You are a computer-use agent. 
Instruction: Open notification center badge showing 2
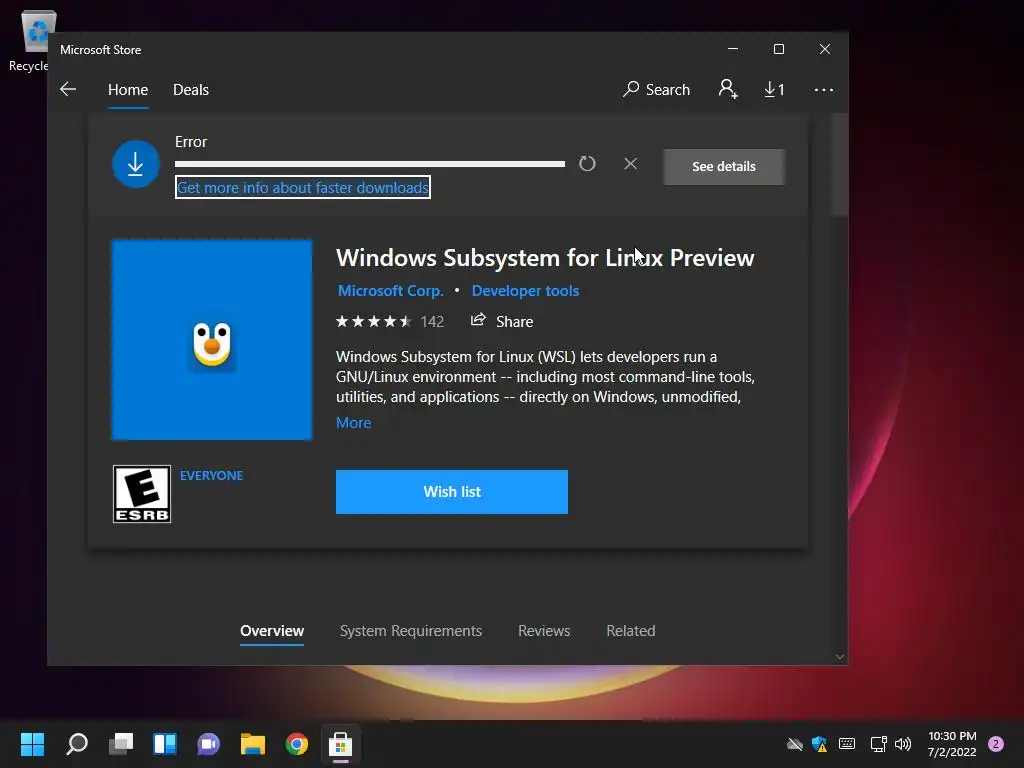point(996,744)
